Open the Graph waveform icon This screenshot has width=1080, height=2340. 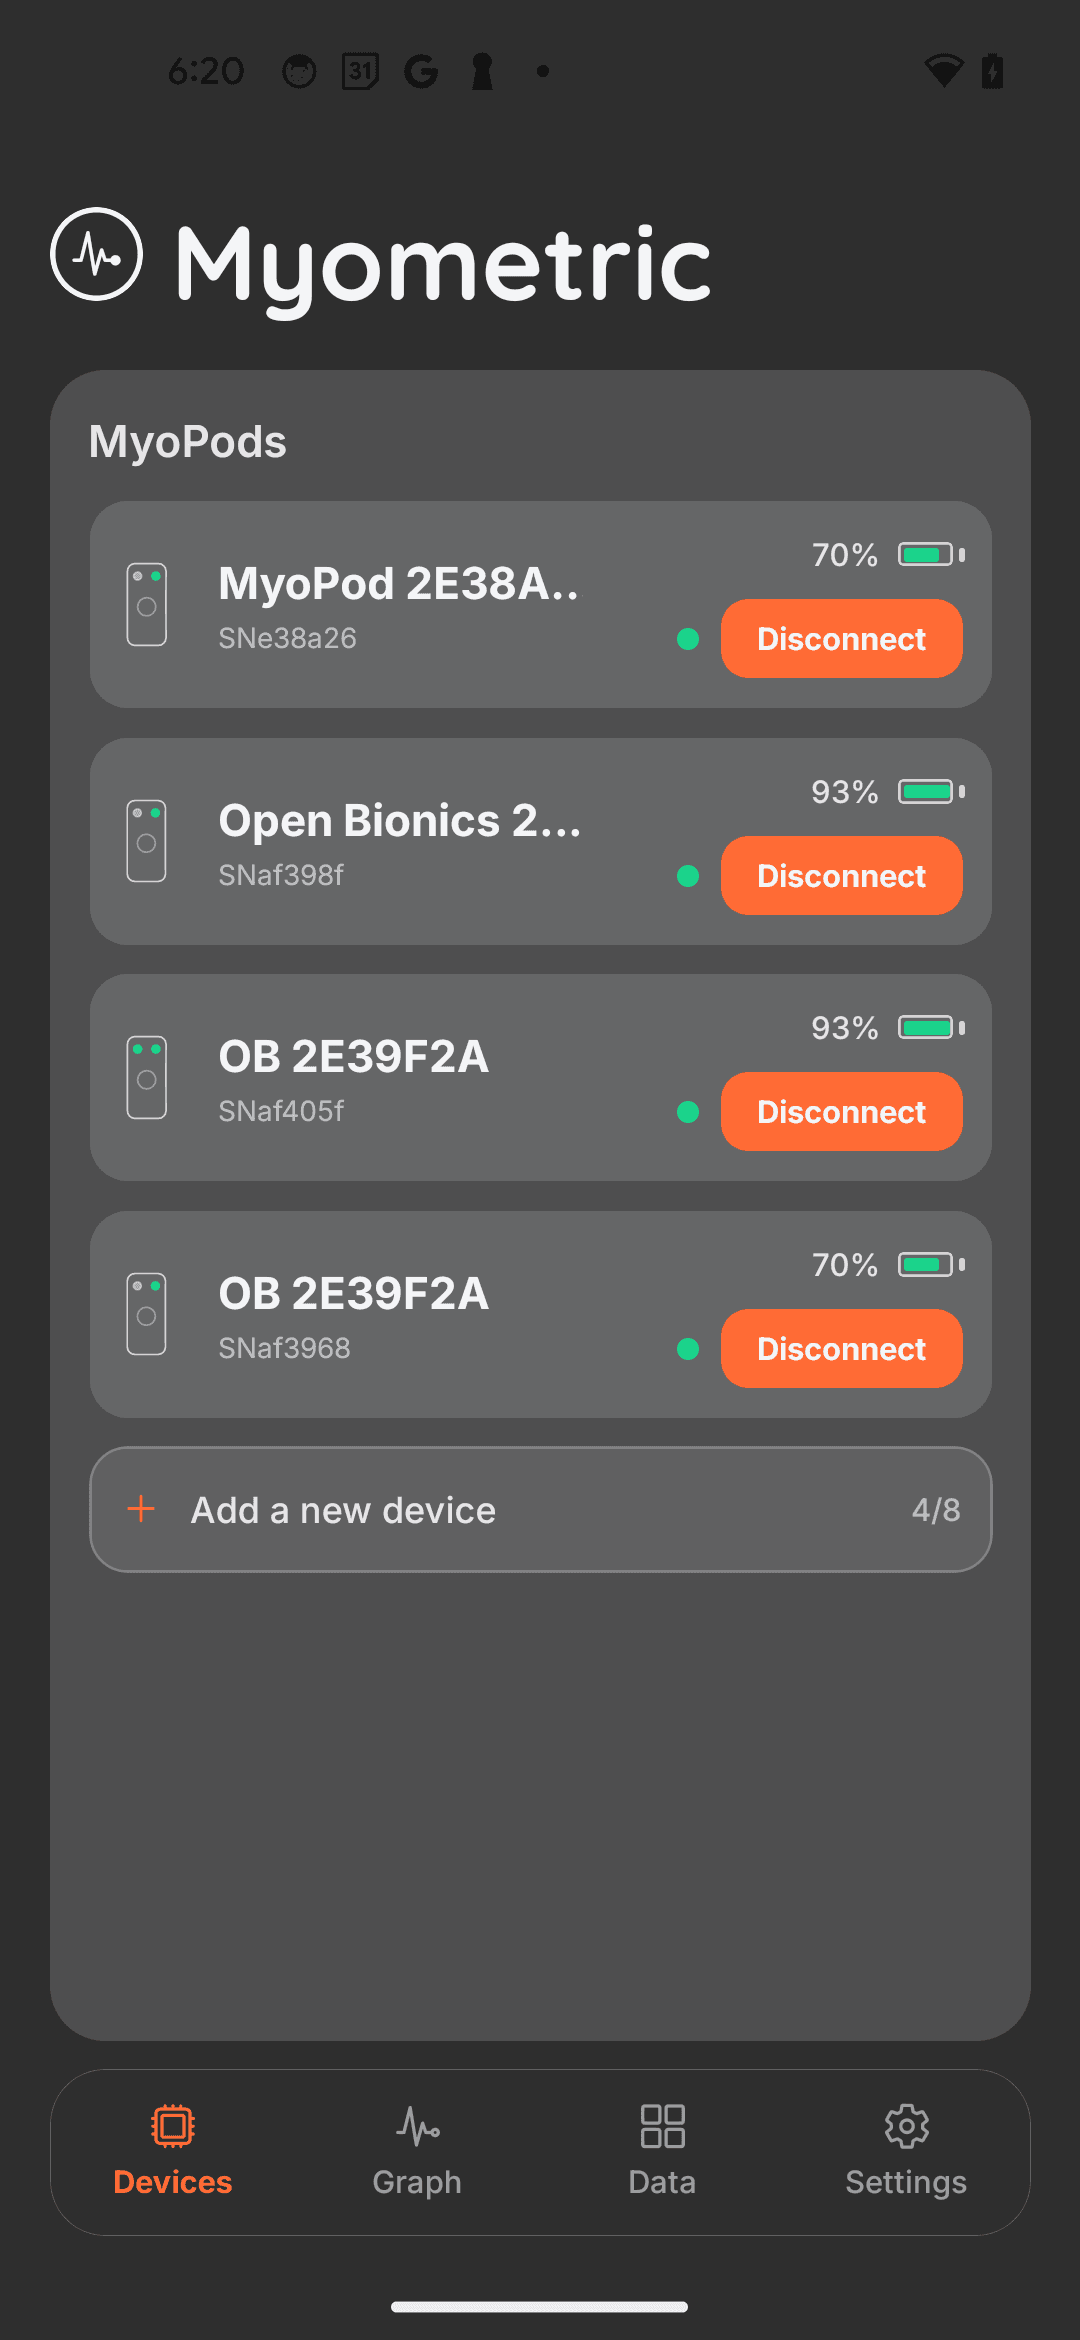pyautogui.click(x=417, y=2124)
